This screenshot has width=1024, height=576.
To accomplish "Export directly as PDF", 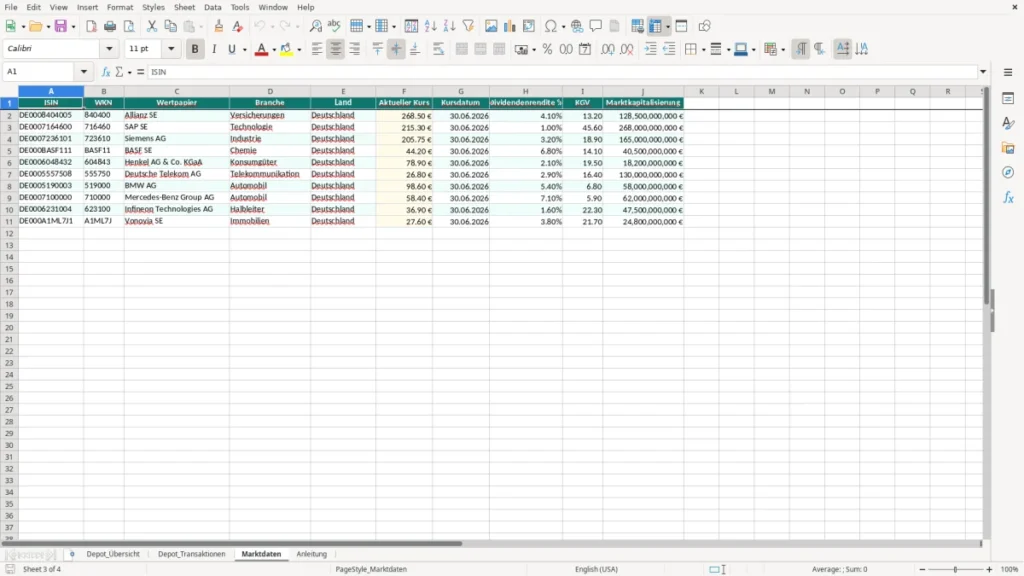I will (91, 26).
